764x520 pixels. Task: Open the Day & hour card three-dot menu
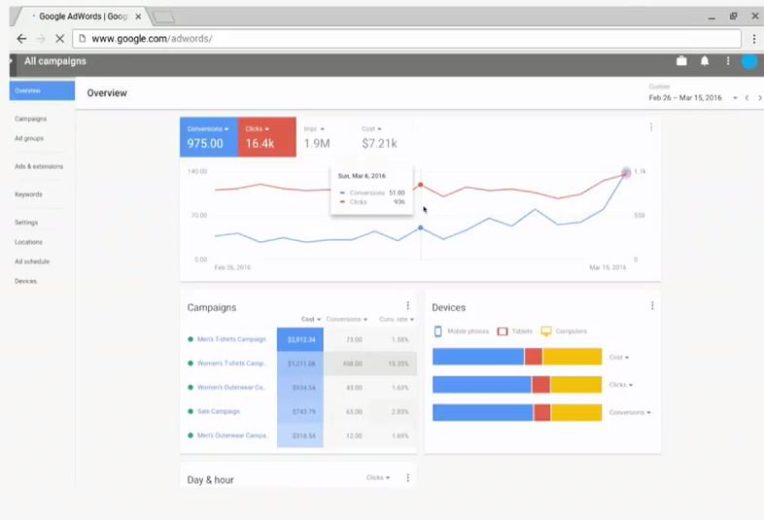click(x=408, y=478)
